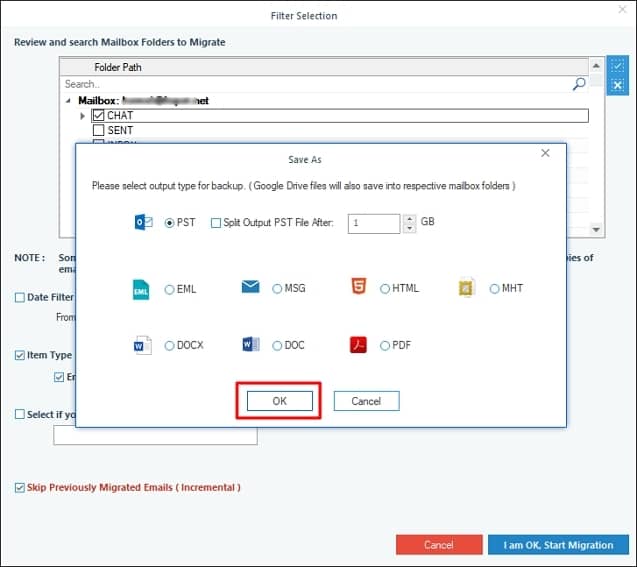Screen dimensions: 637x567
Task: Select the PST radio button
Action: 169,223
